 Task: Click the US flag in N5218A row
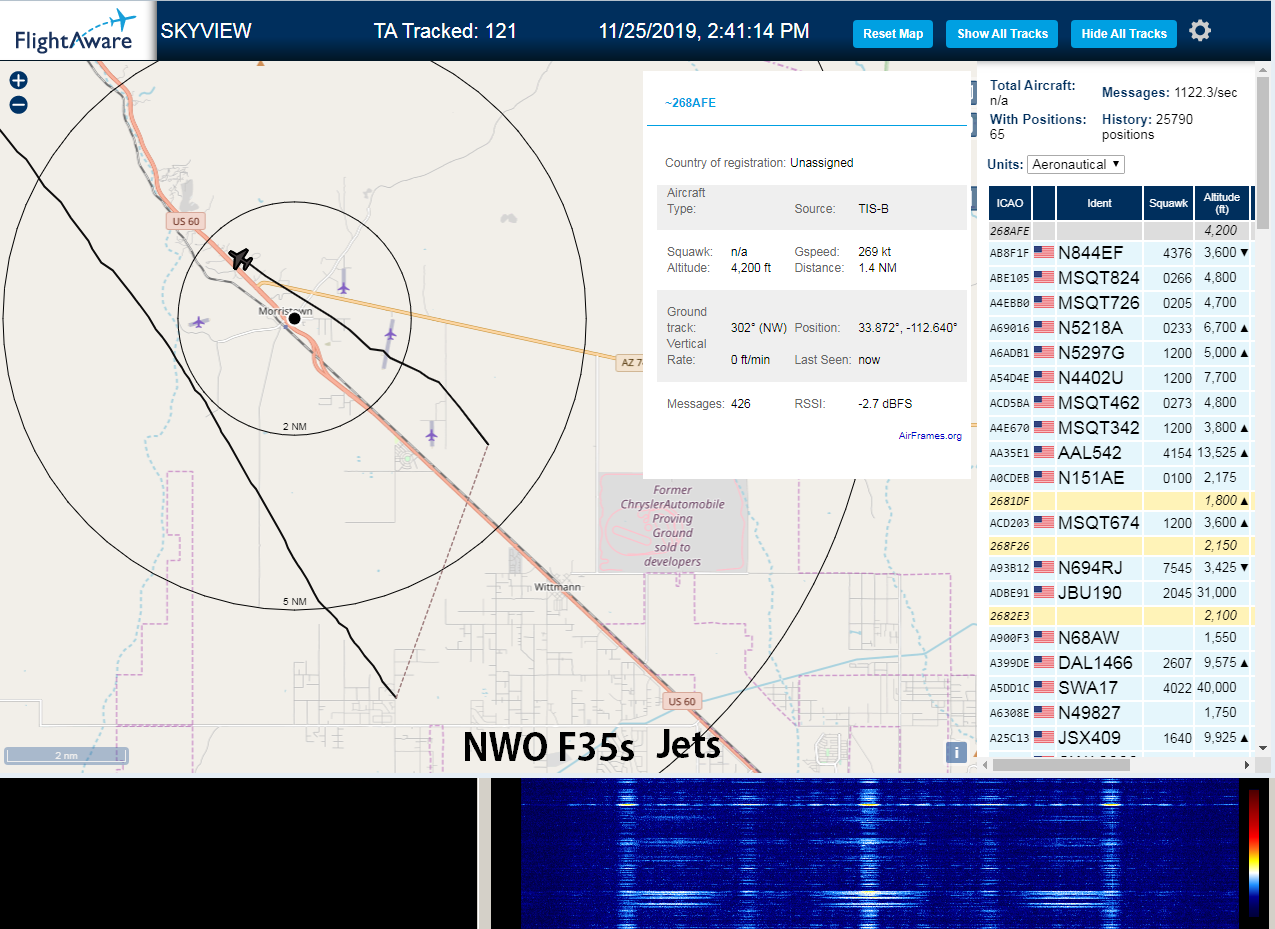1044,328
